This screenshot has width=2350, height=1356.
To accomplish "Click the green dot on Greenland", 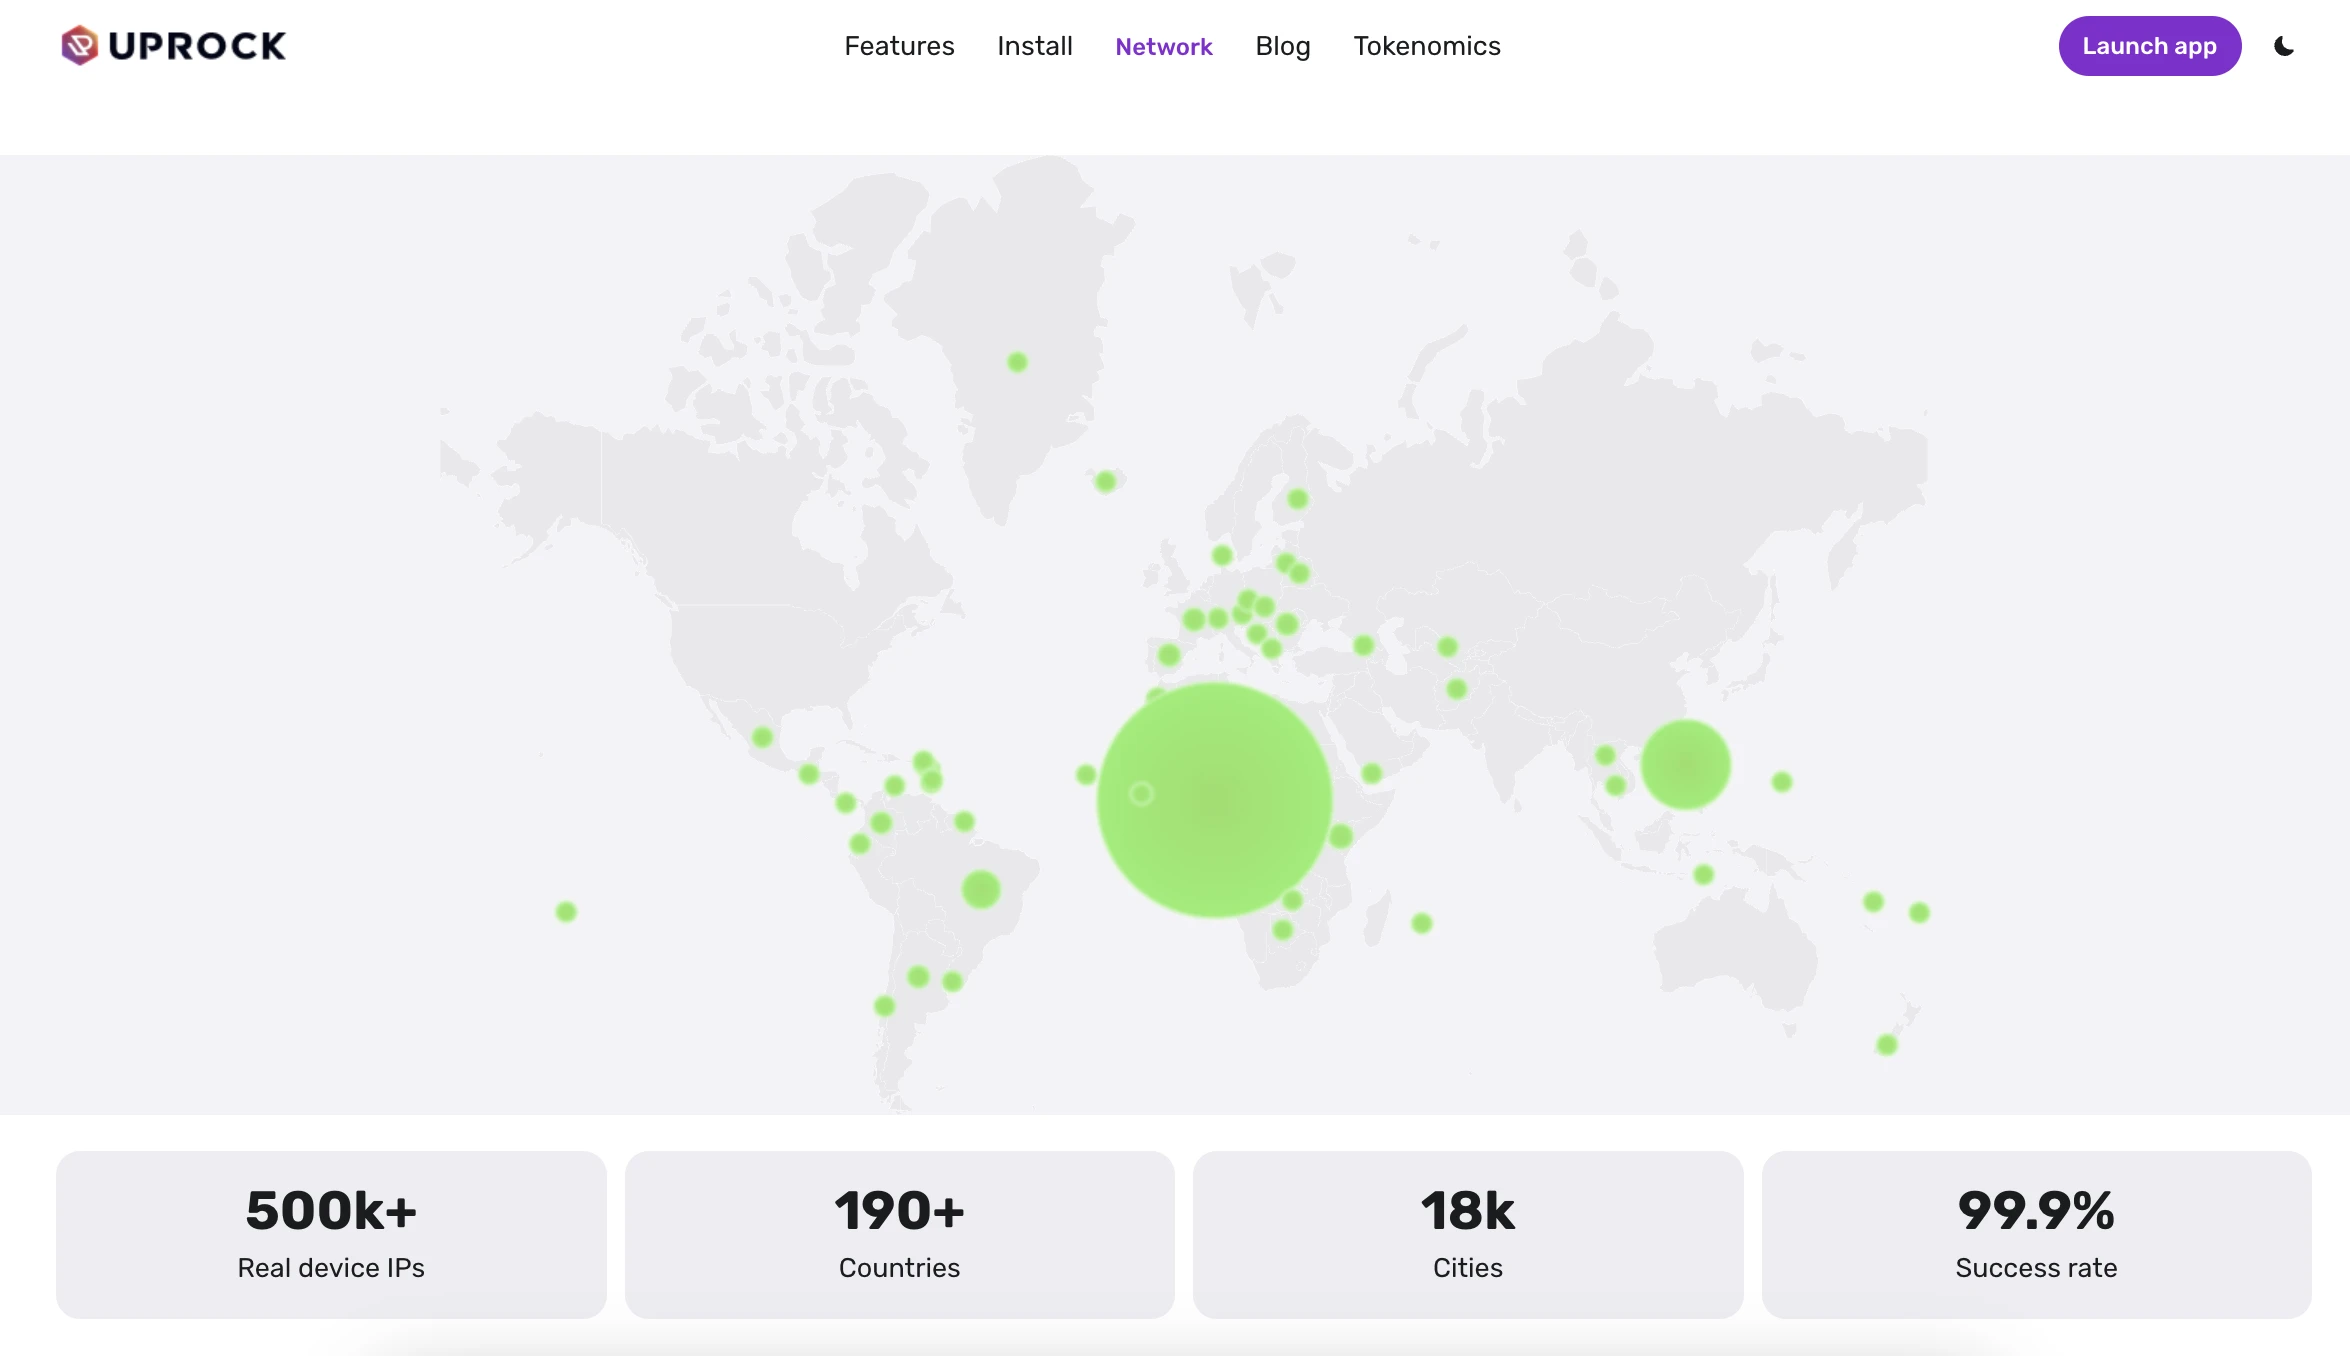I will 1017,362.
